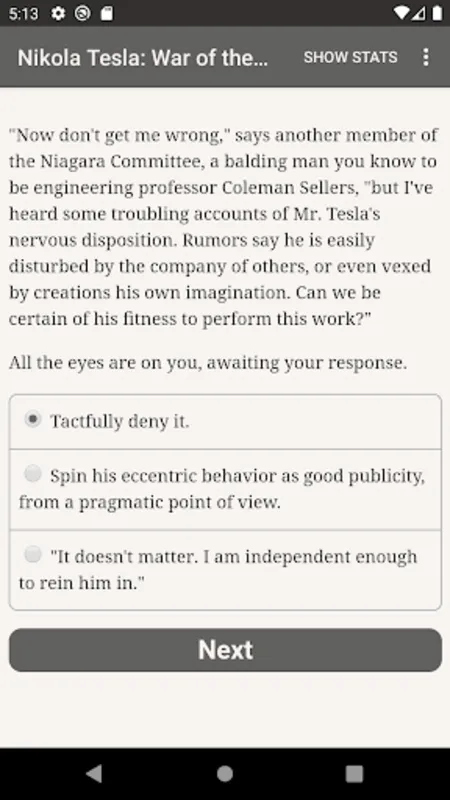Choose 'Spin his eccentric behavior' radio option
Screen dimensions: 450x800
(x=33, y=474)
